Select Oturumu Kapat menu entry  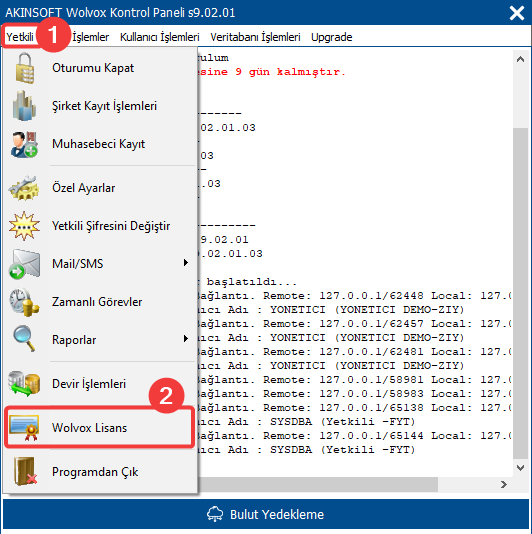tap(100, 68)
